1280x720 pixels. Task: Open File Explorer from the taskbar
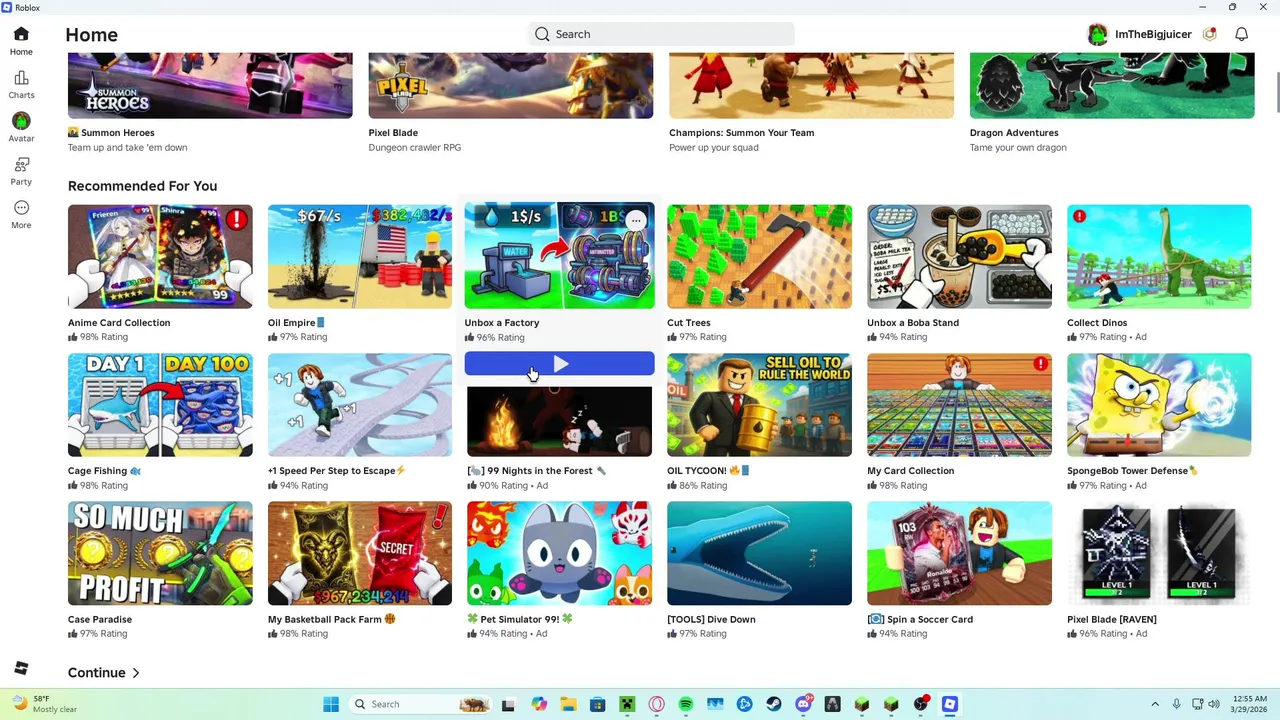coord(568,704)
